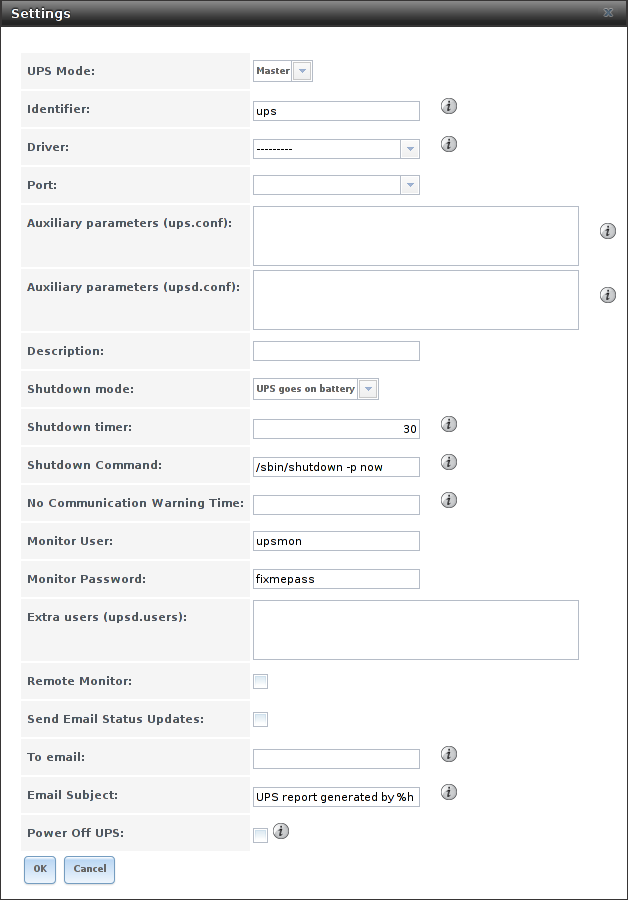Click info icon next to Identifier field
Screen dimensions: 628x900
(x=449, y=106)
